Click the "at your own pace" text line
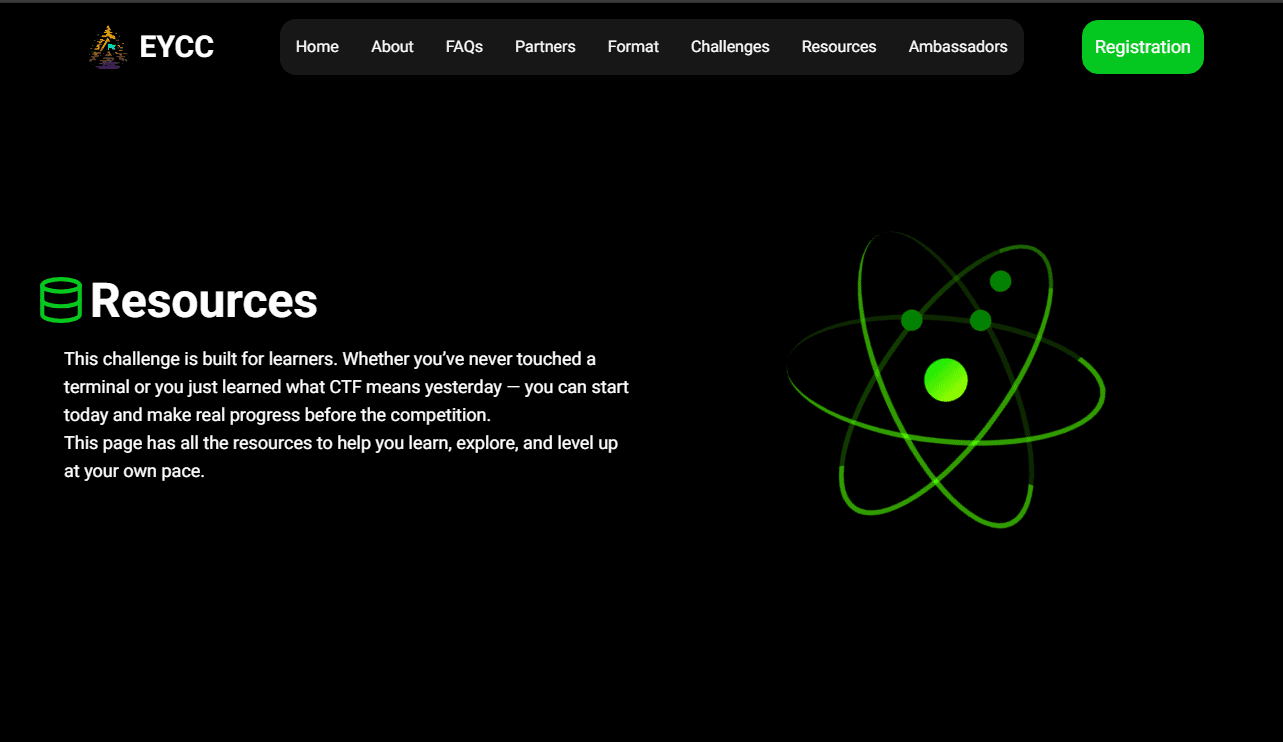 click(x=134, y=472)
